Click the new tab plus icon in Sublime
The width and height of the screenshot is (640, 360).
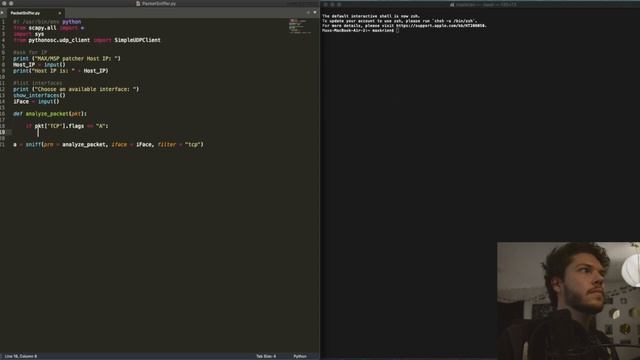308,13
